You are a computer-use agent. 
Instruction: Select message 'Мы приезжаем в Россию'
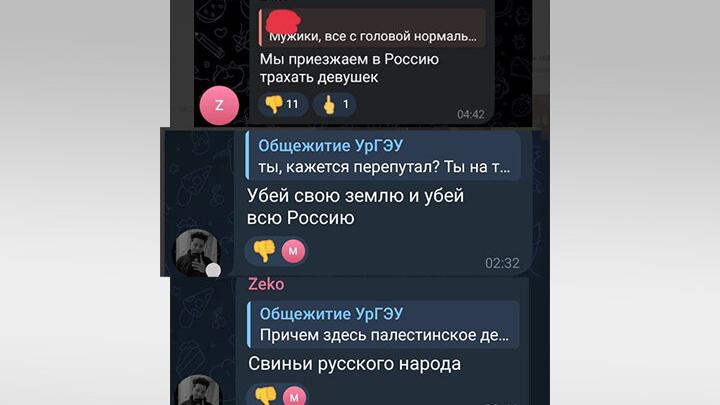coord(349,68)
